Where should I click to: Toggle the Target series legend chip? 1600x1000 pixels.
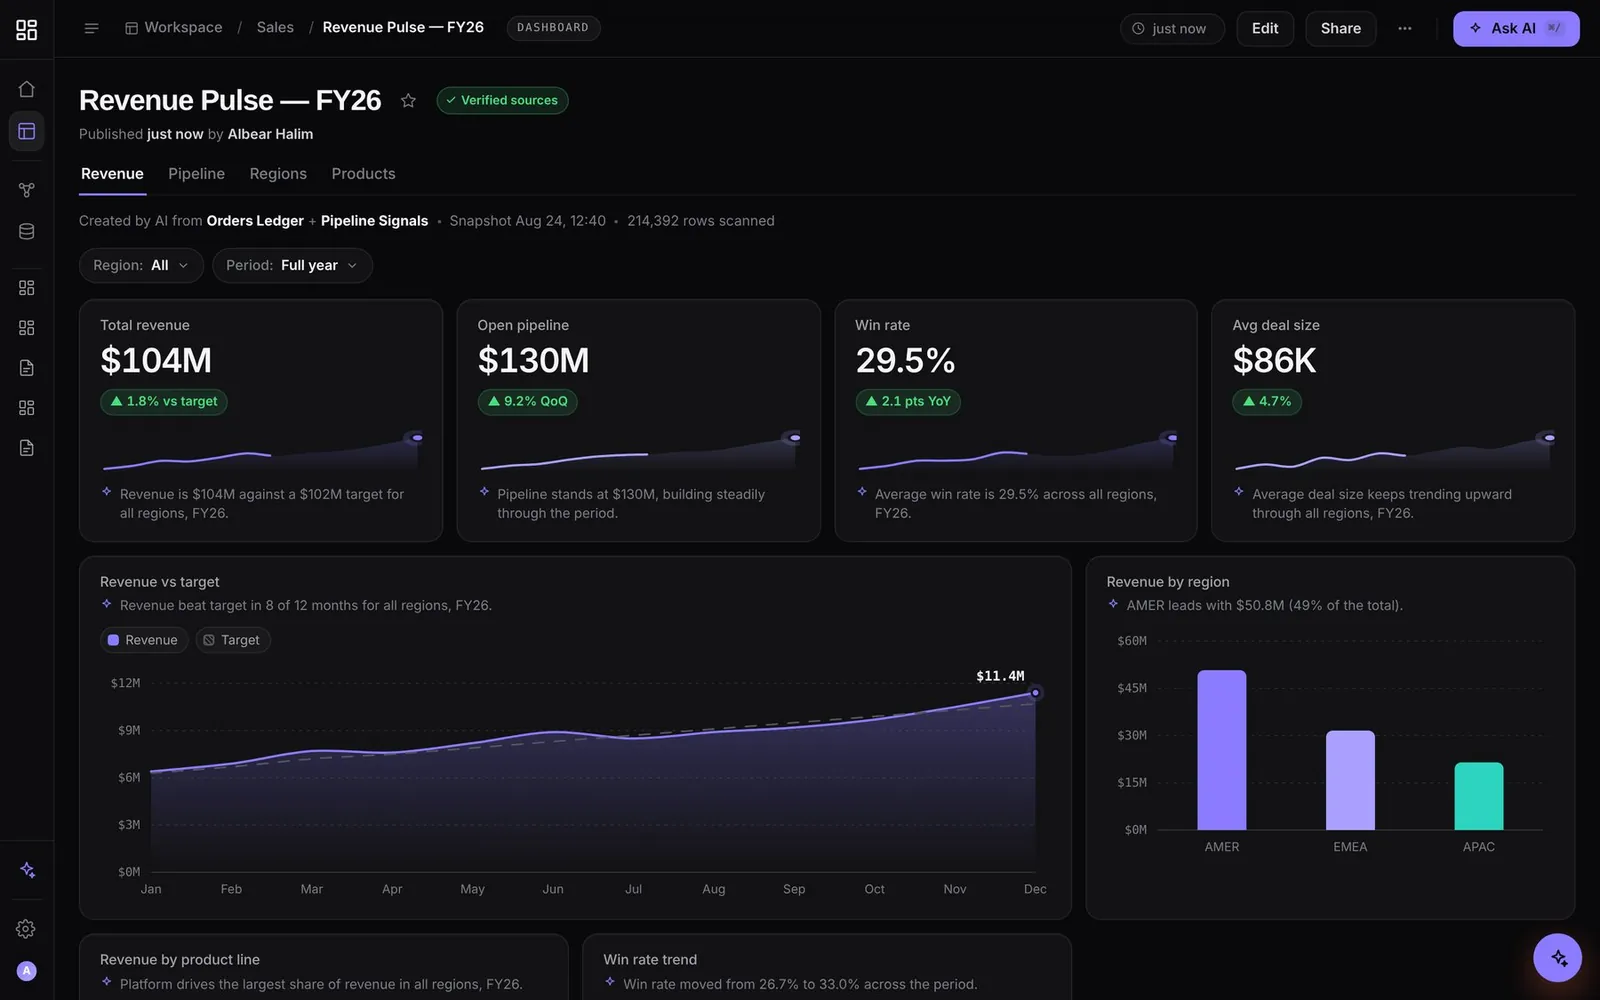[x=233, y=640]
